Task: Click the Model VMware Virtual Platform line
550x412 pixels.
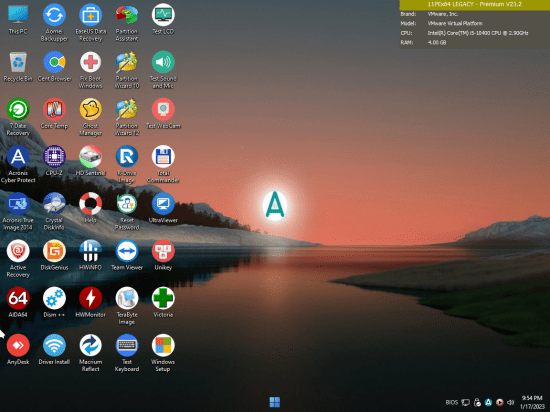Action: click(442, 23)
